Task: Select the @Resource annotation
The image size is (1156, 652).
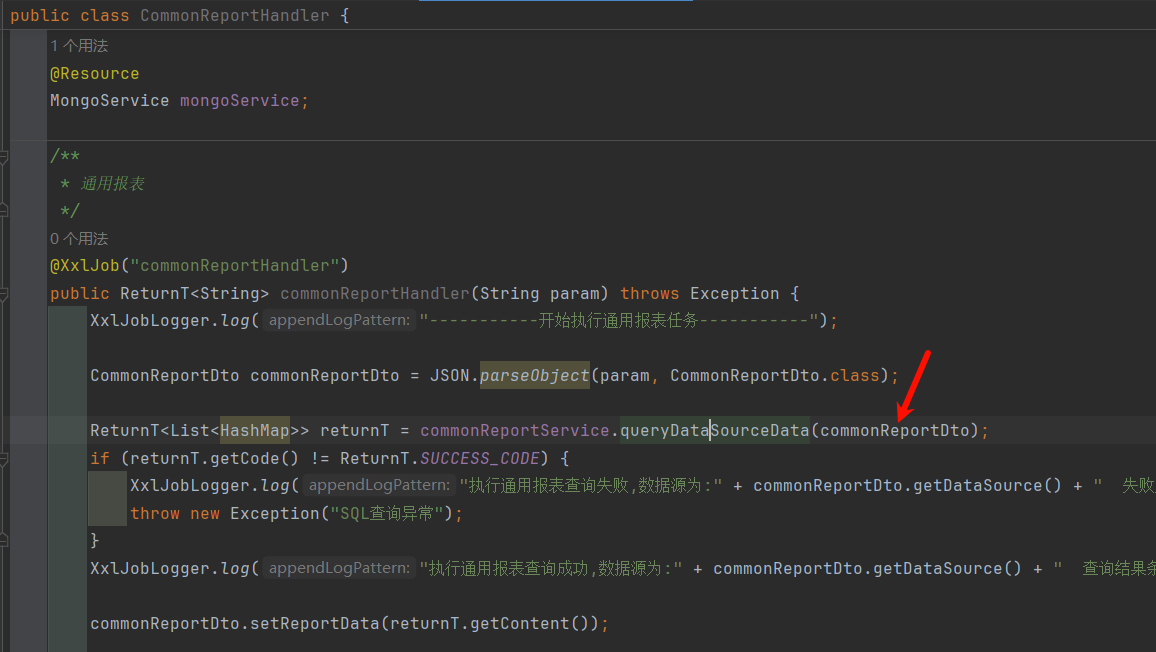Action: pyautogui.click(x=94, y=74)
